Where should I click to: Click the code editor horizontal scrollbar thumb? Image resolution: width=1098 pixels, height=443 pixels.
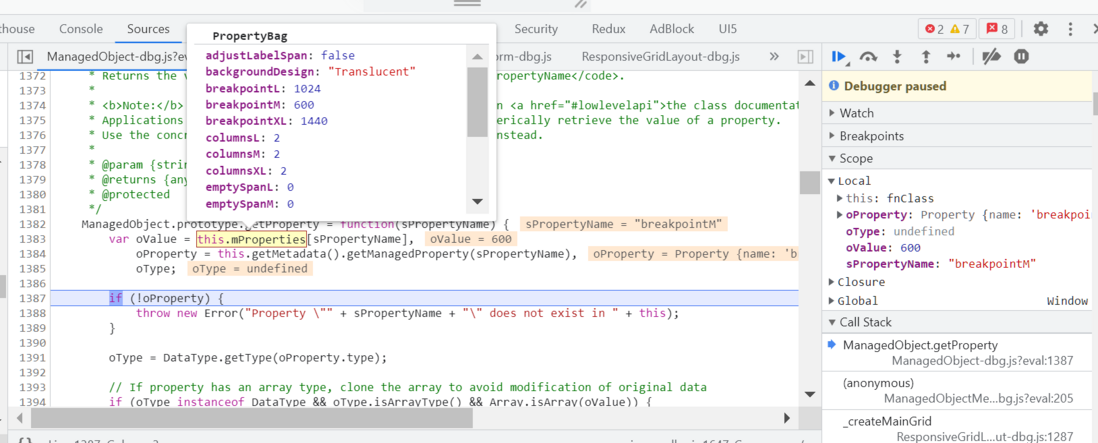click(252, 419)
